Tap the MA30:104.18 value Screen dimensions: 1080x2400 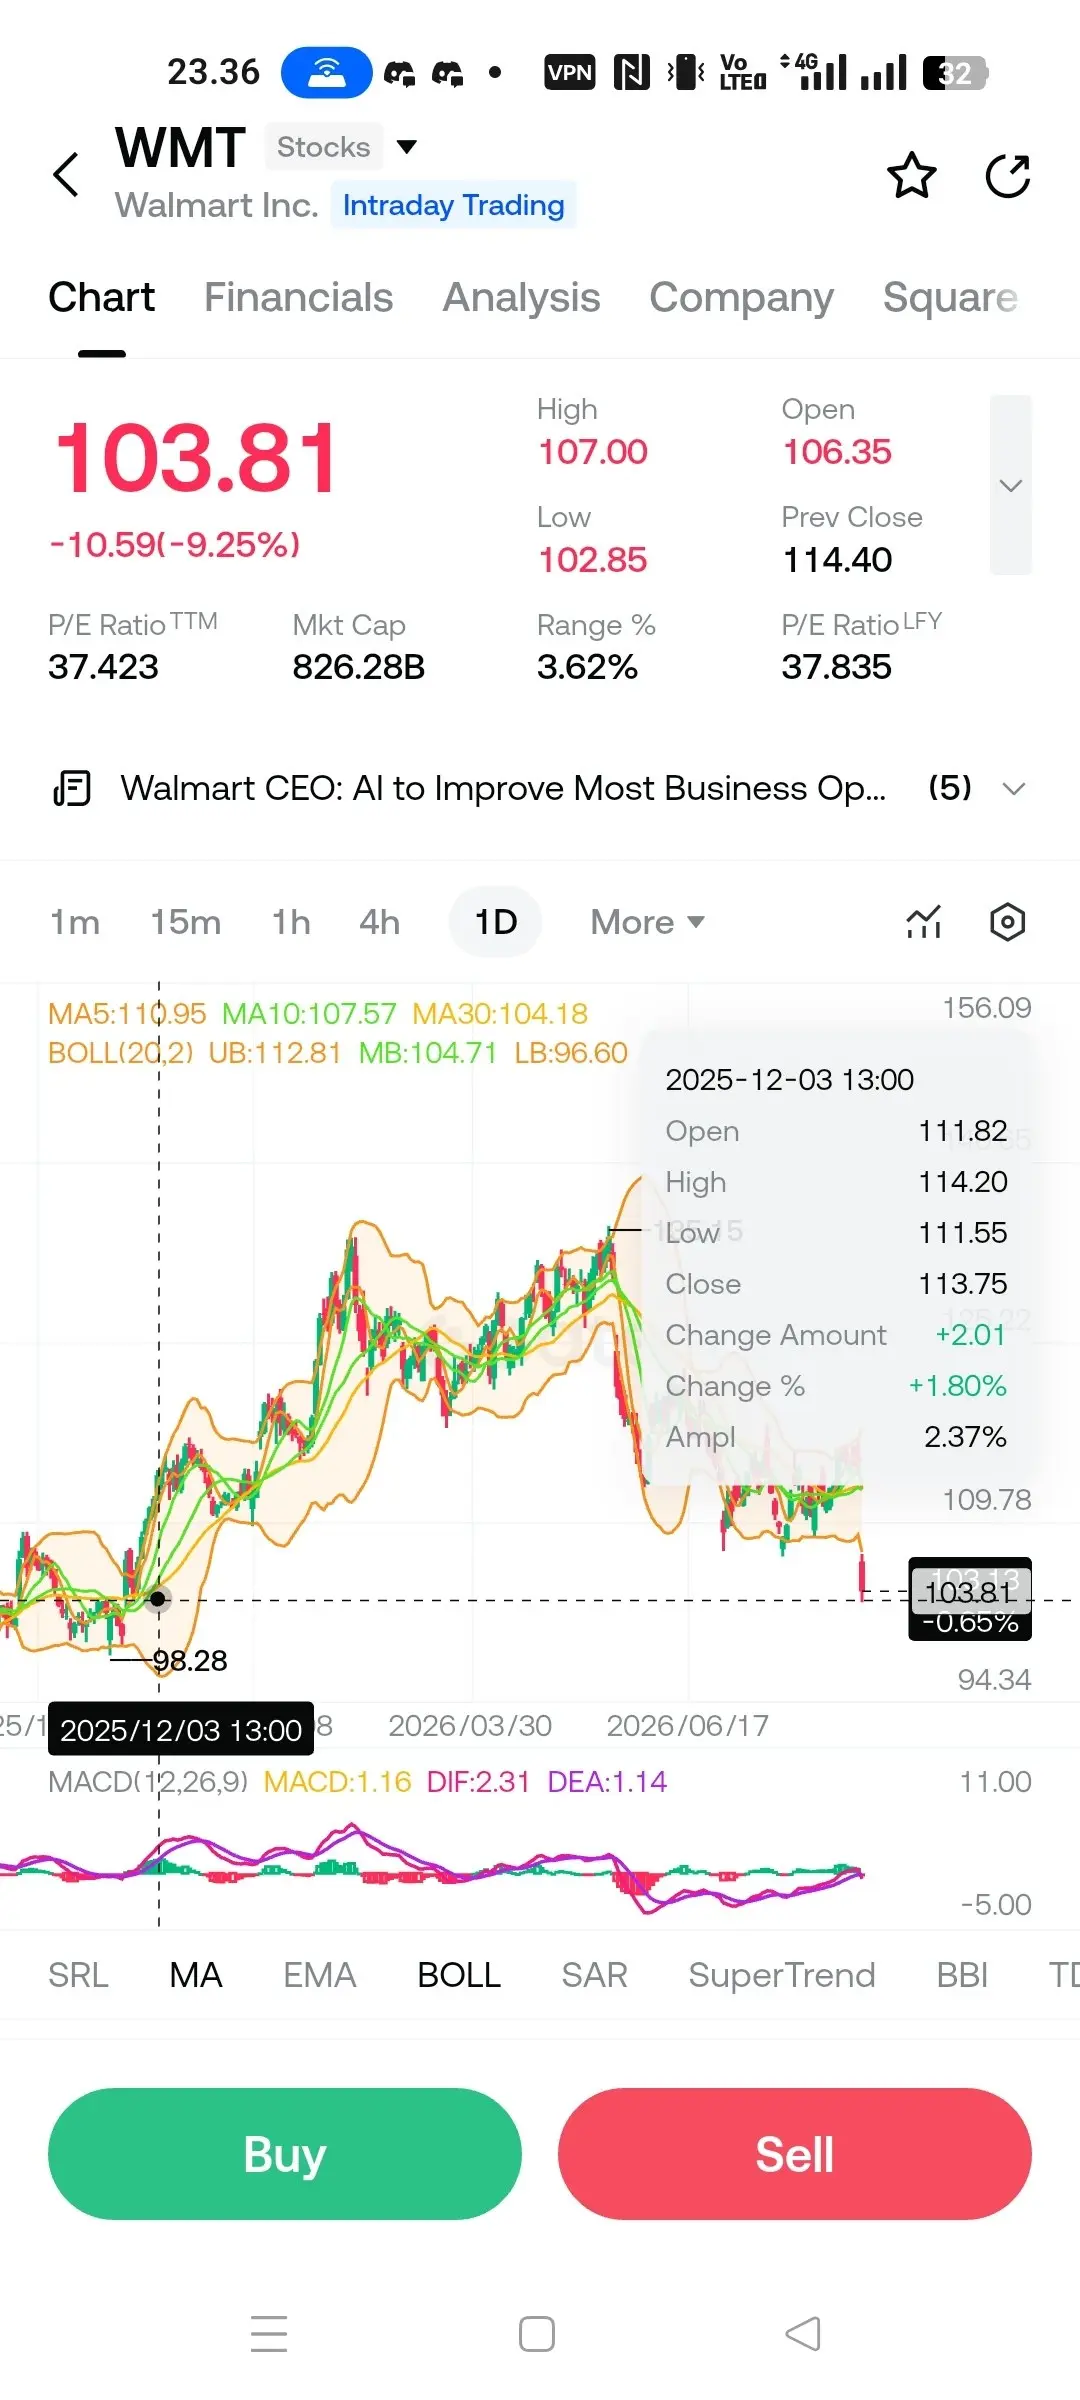coord(500,1013)
